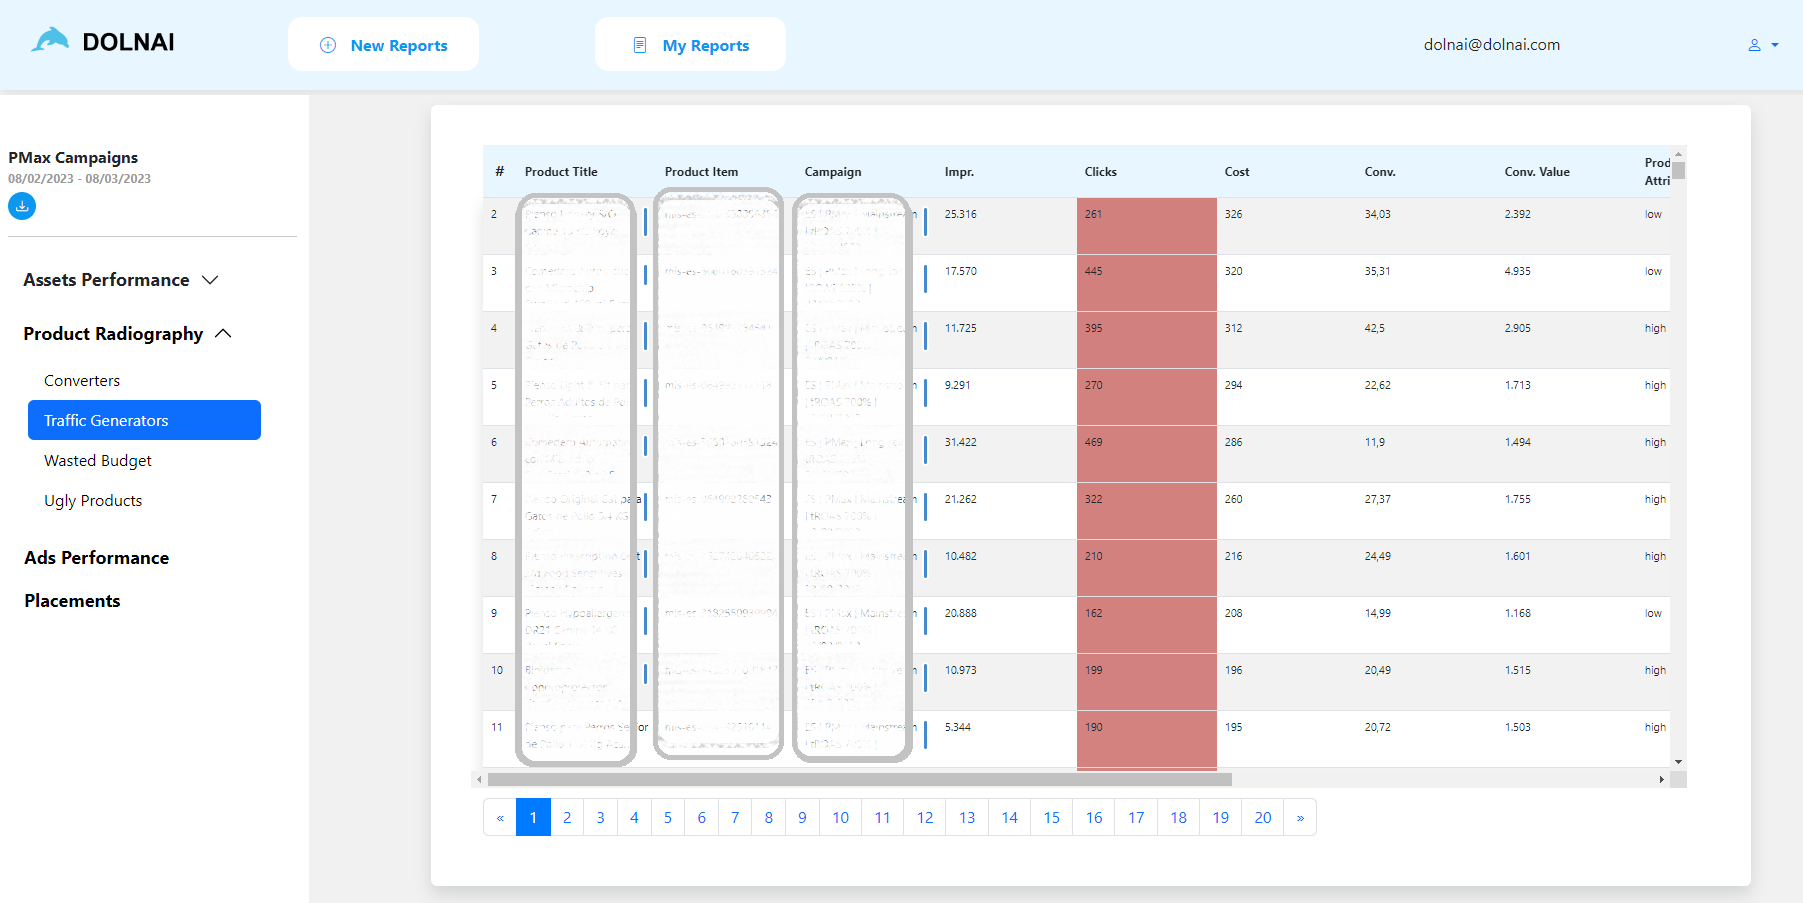The height and width of the screenshot is (903, 1803).
Task: Click the New Reports button
Action: pos(383,44)
